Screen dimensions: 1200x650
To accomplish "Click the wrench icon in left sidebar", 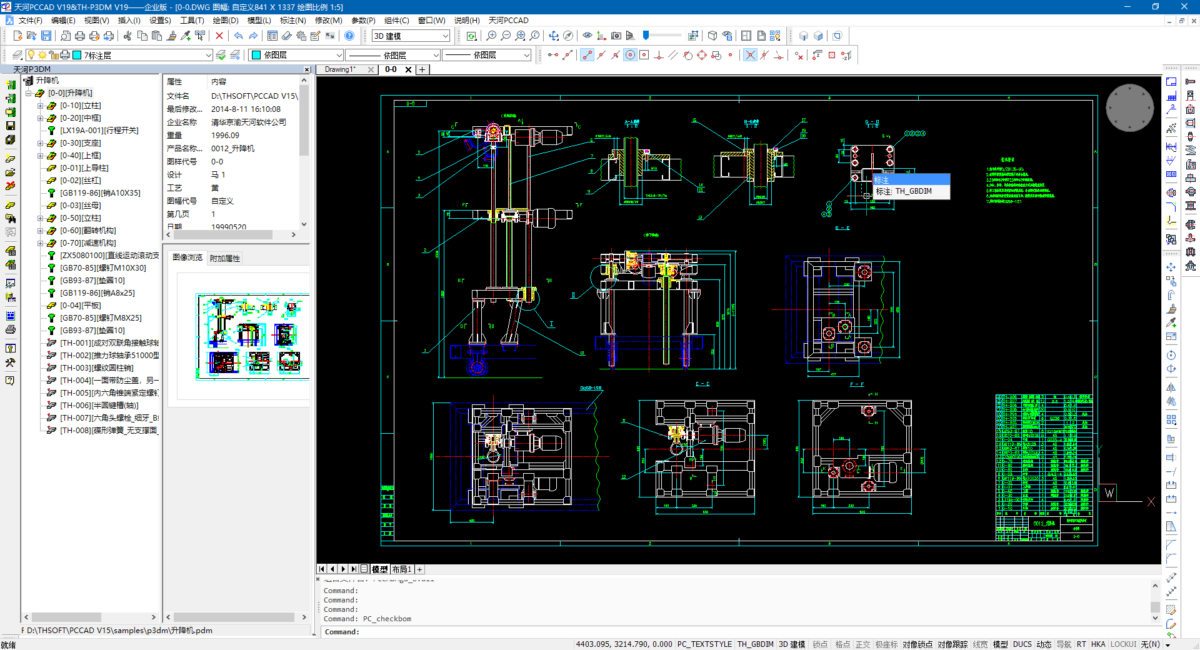I will point(9,362).
